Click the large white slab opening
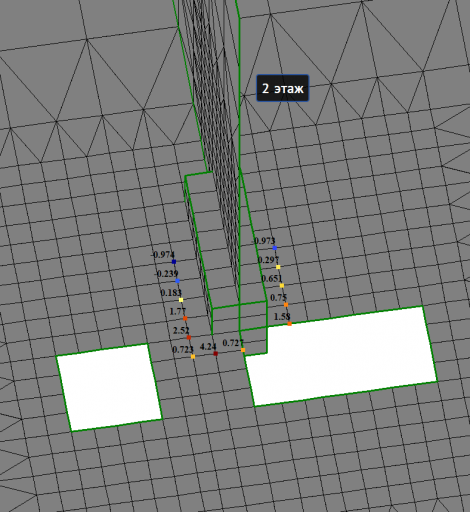Viewport: 470px width, 512px height. tap(341, 356)
